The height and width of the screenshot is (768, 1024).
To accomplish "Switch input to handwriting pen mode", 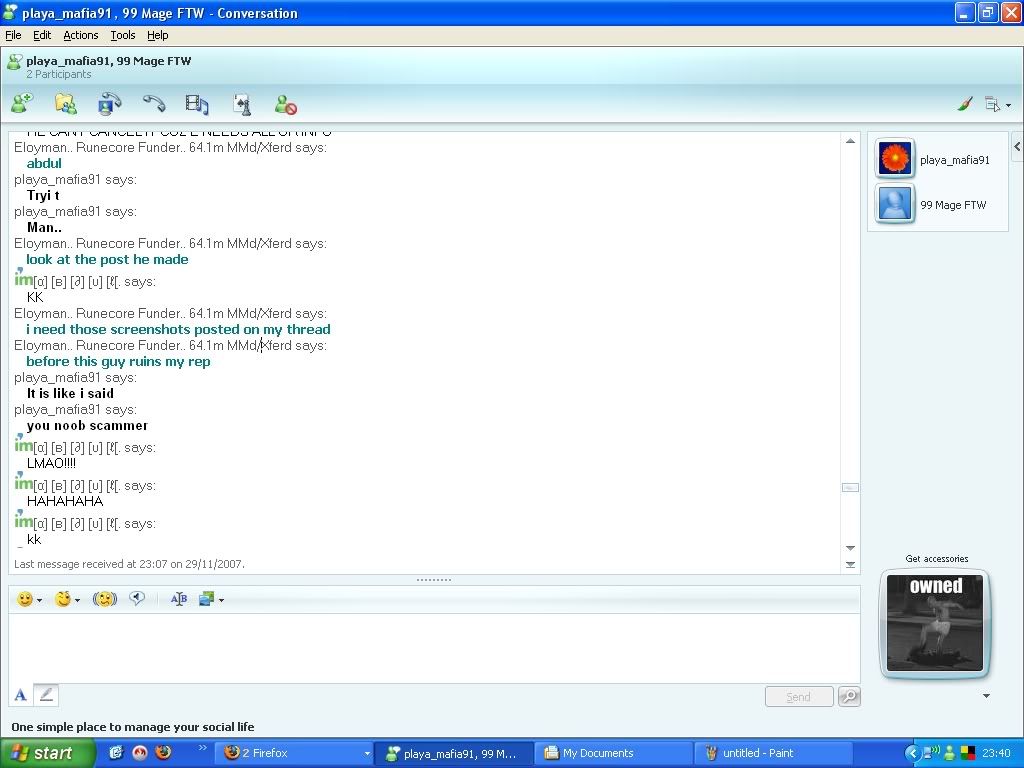I will point(46,695).
